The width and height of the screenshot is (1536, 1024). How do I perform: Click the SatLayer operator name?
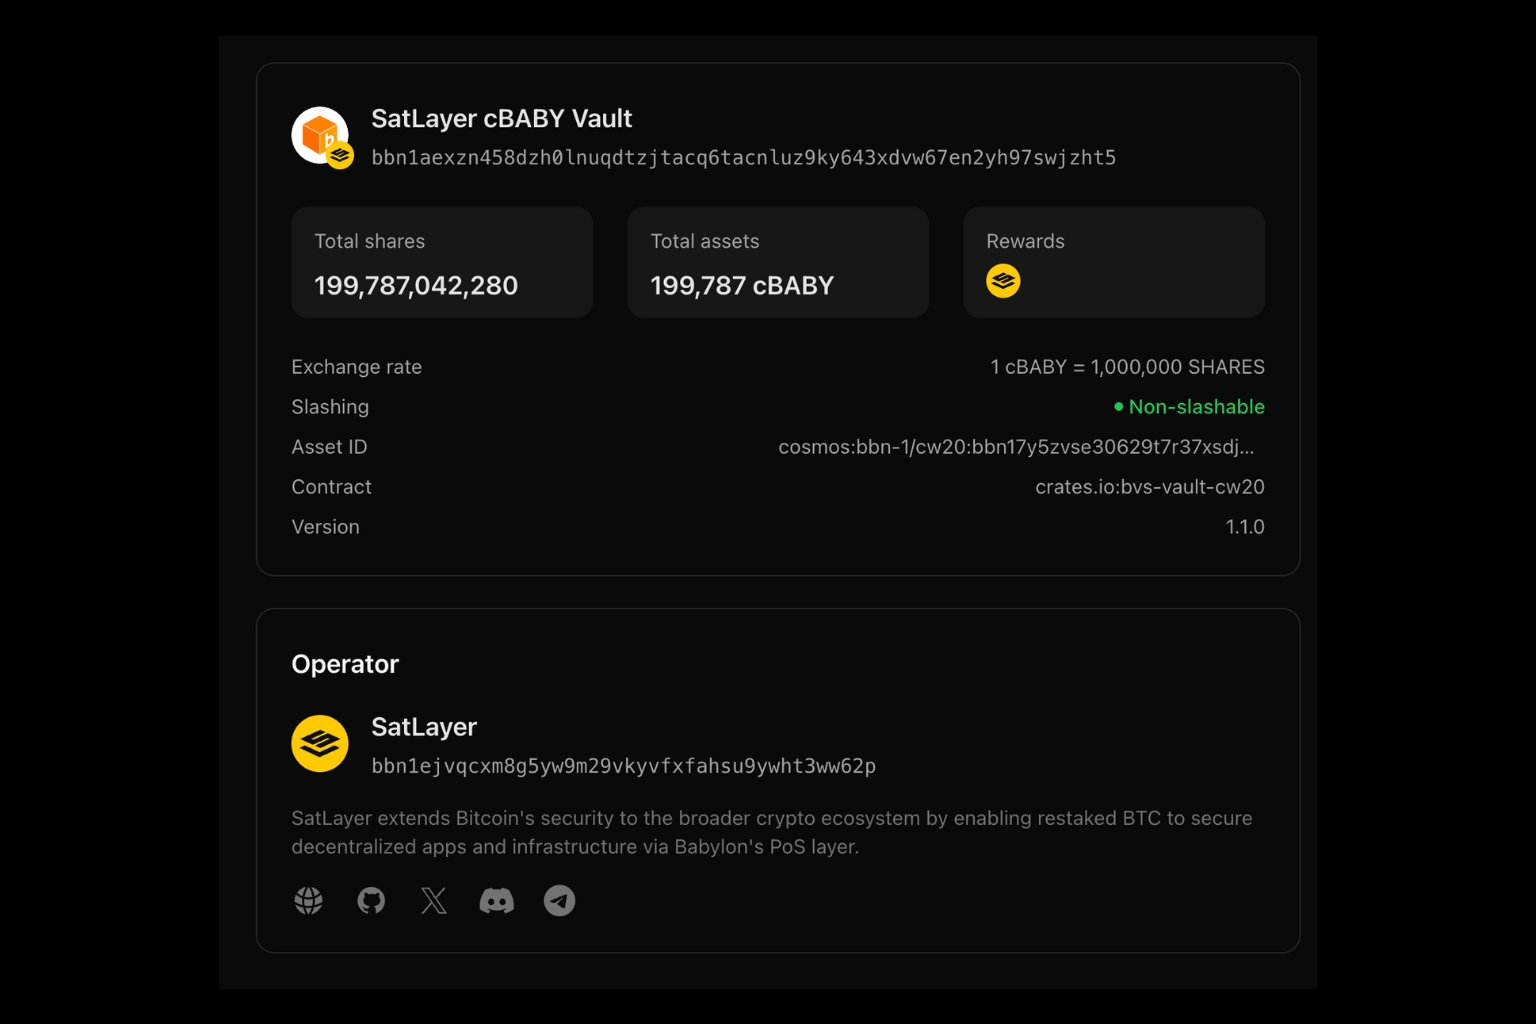tap(424, 727)
